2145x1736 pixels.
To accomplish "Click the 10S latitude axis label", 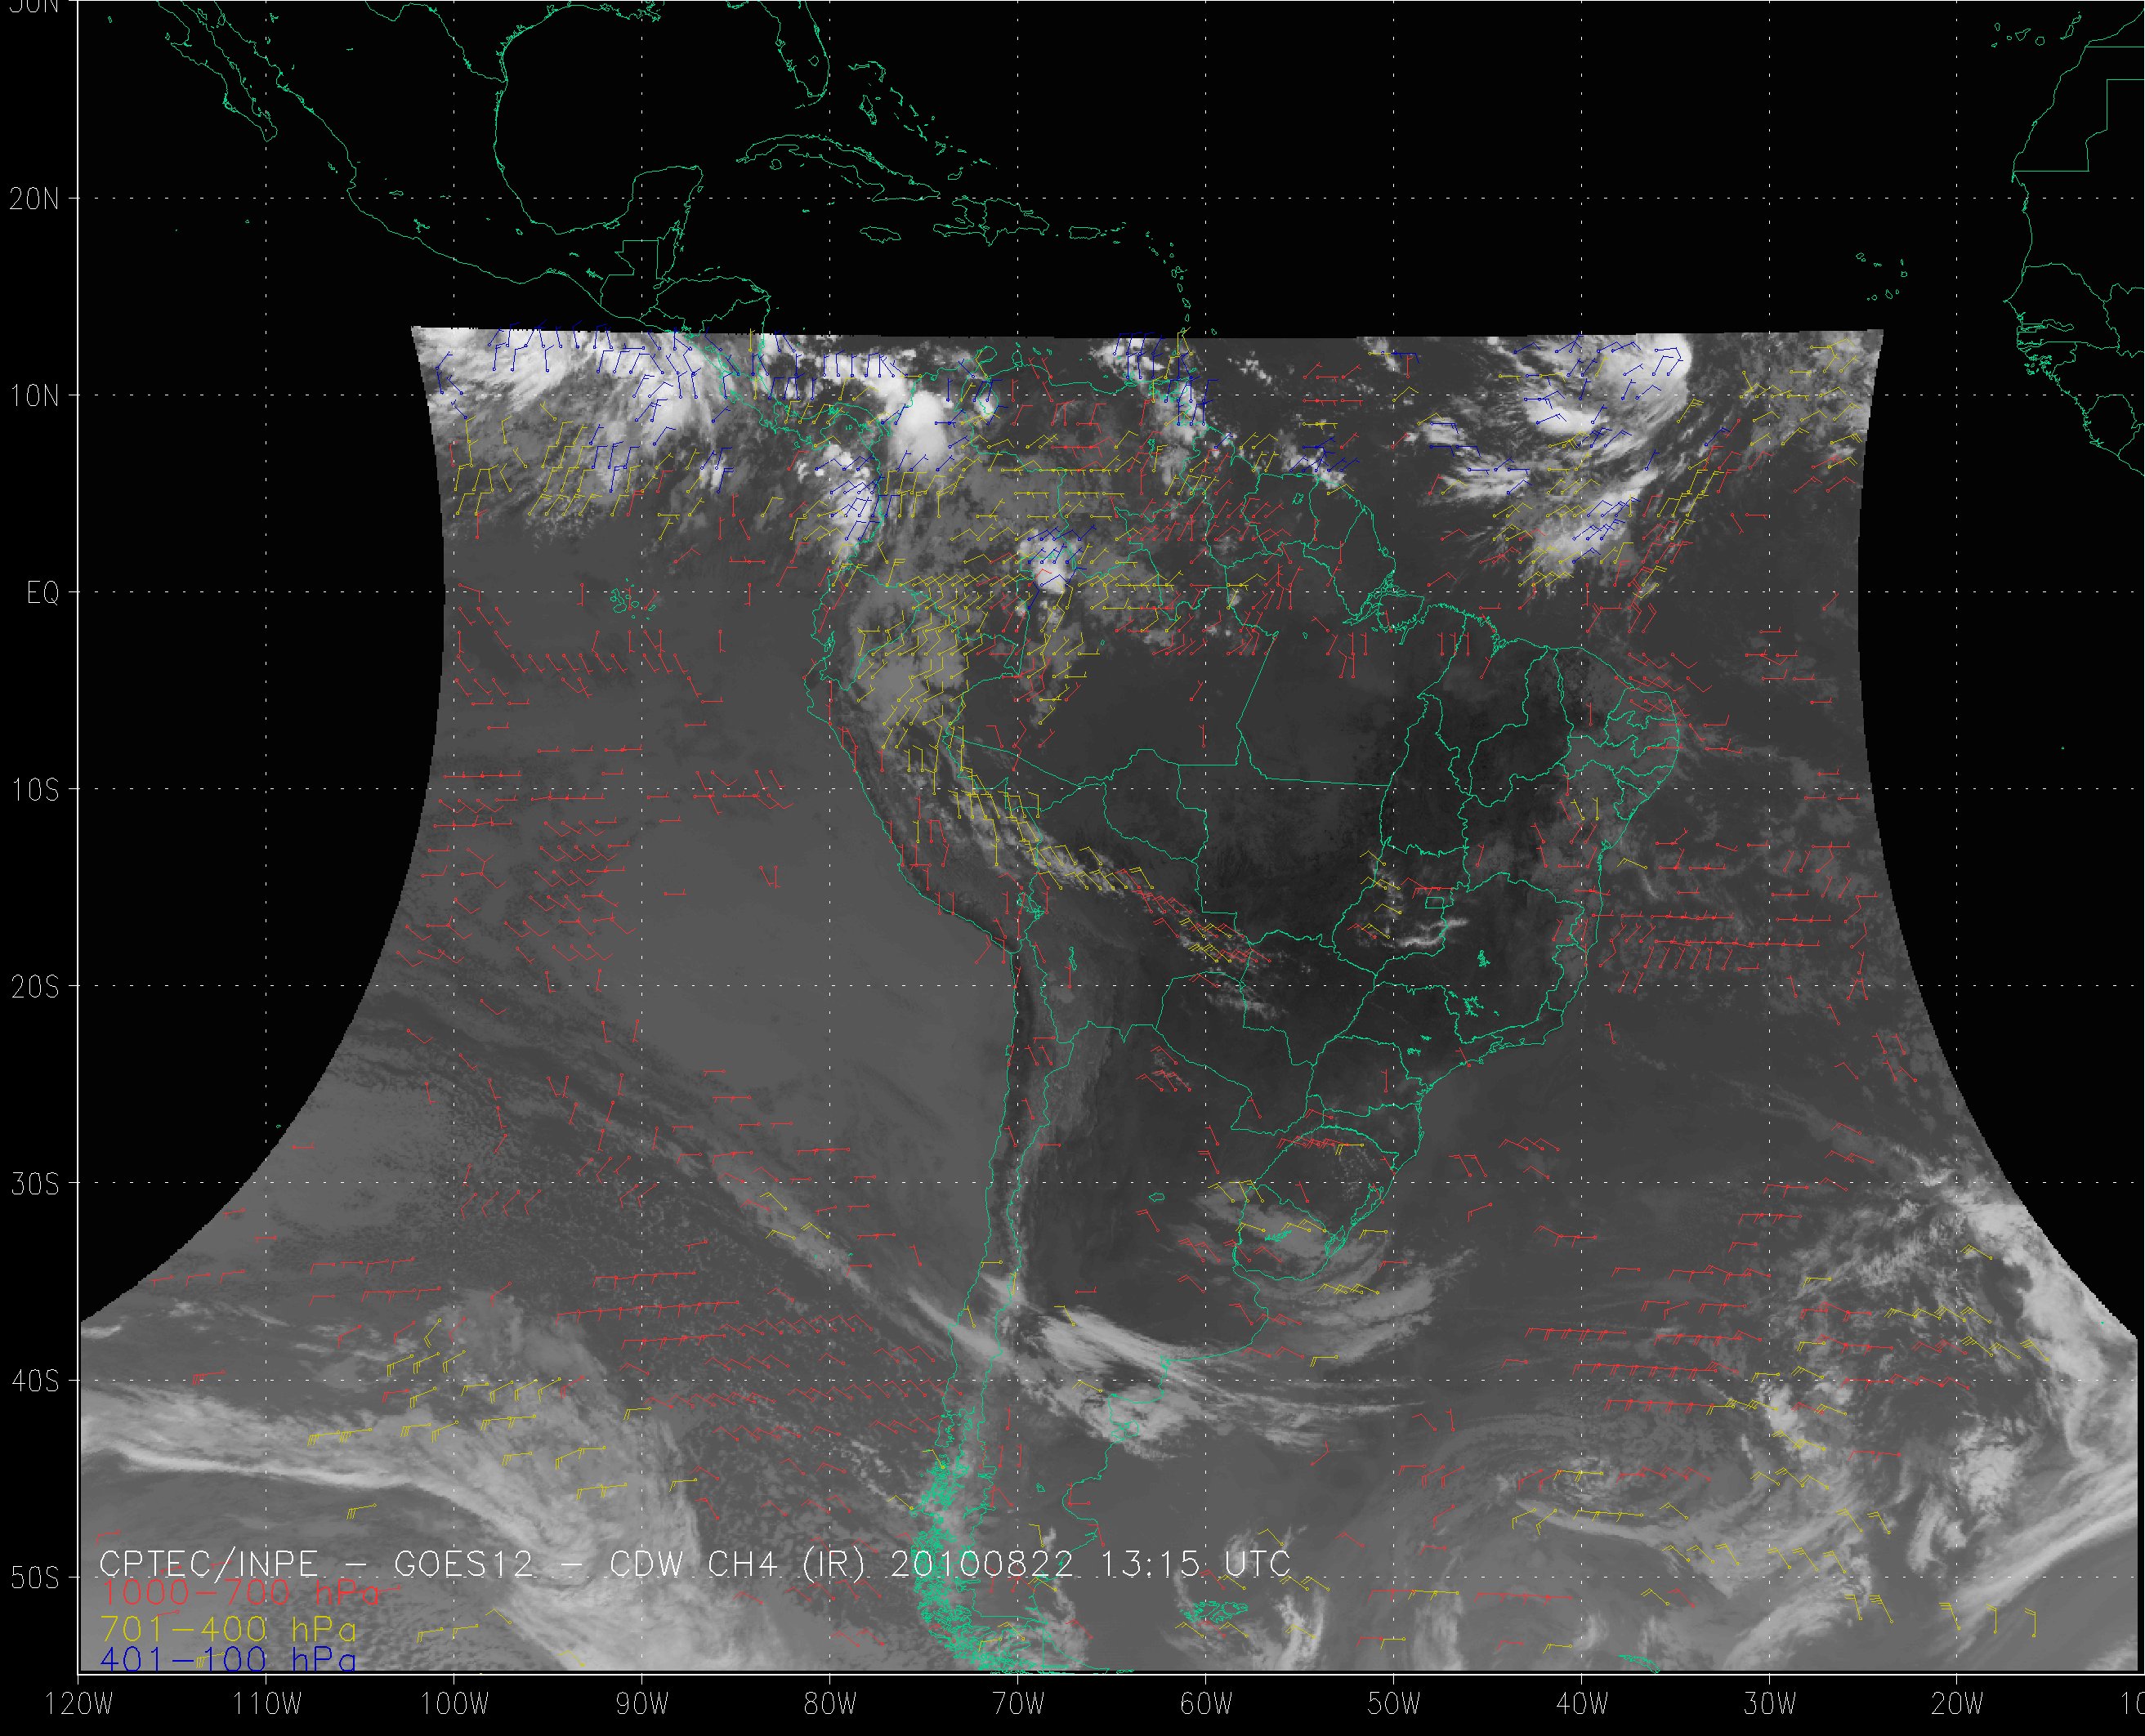I will [34, 791].
